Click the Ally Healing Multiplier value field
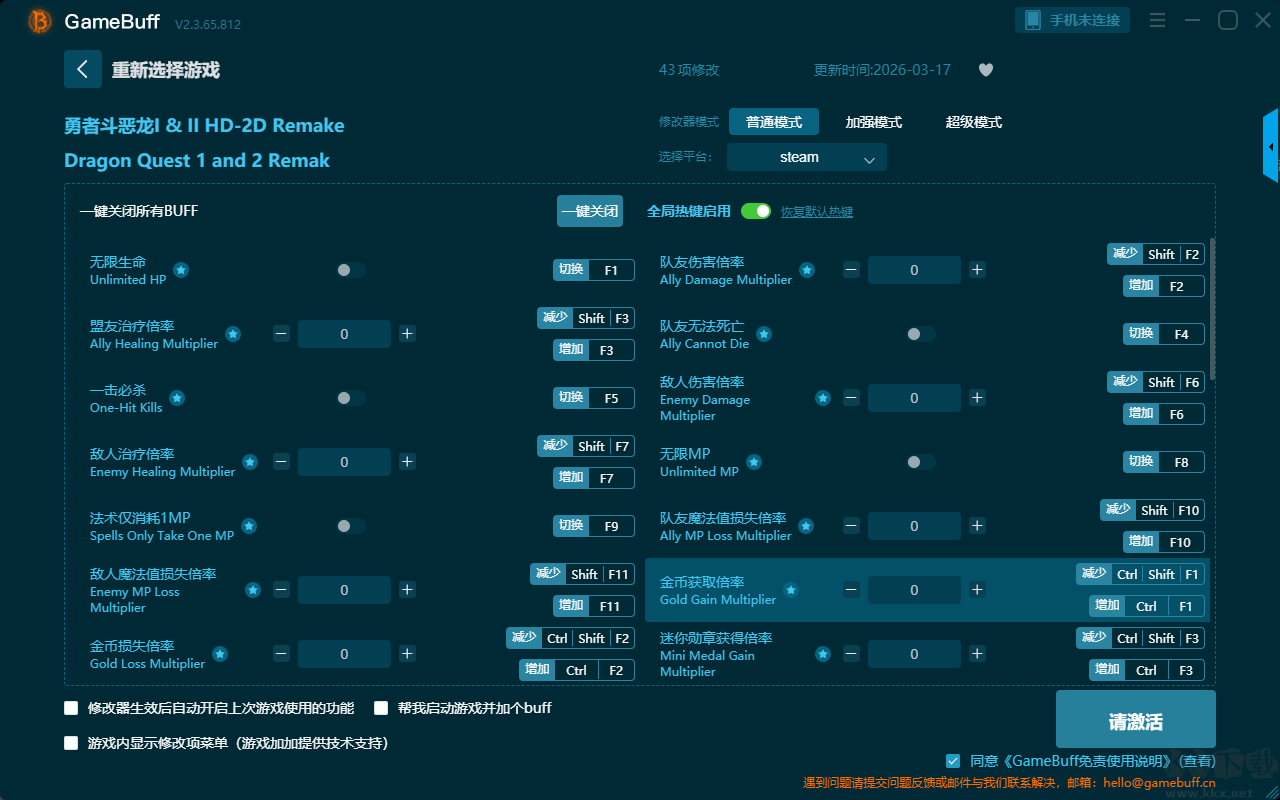Screen dimensions: 1280x800 tap(344, 334)
